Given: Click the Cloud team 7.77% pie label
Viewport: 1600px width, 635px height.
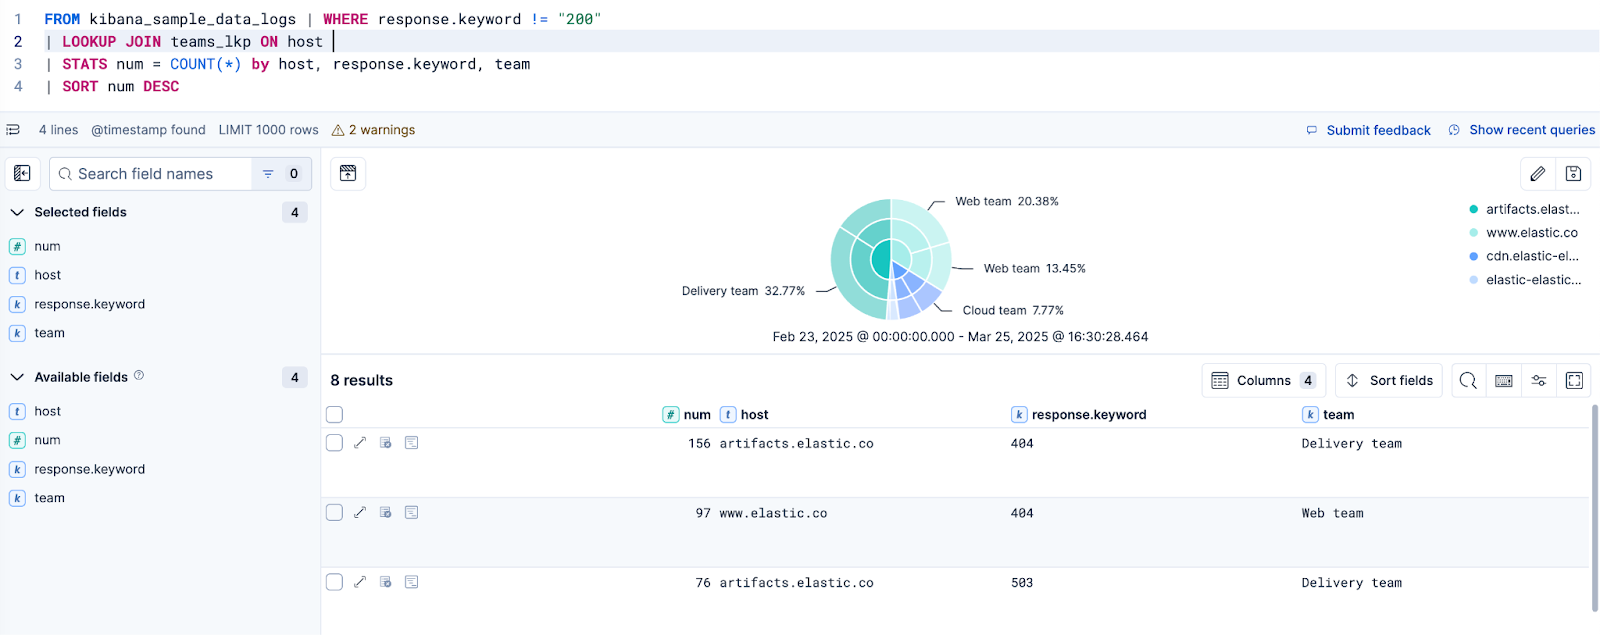Looking at the screenshot, I should tap(1013, 311).
